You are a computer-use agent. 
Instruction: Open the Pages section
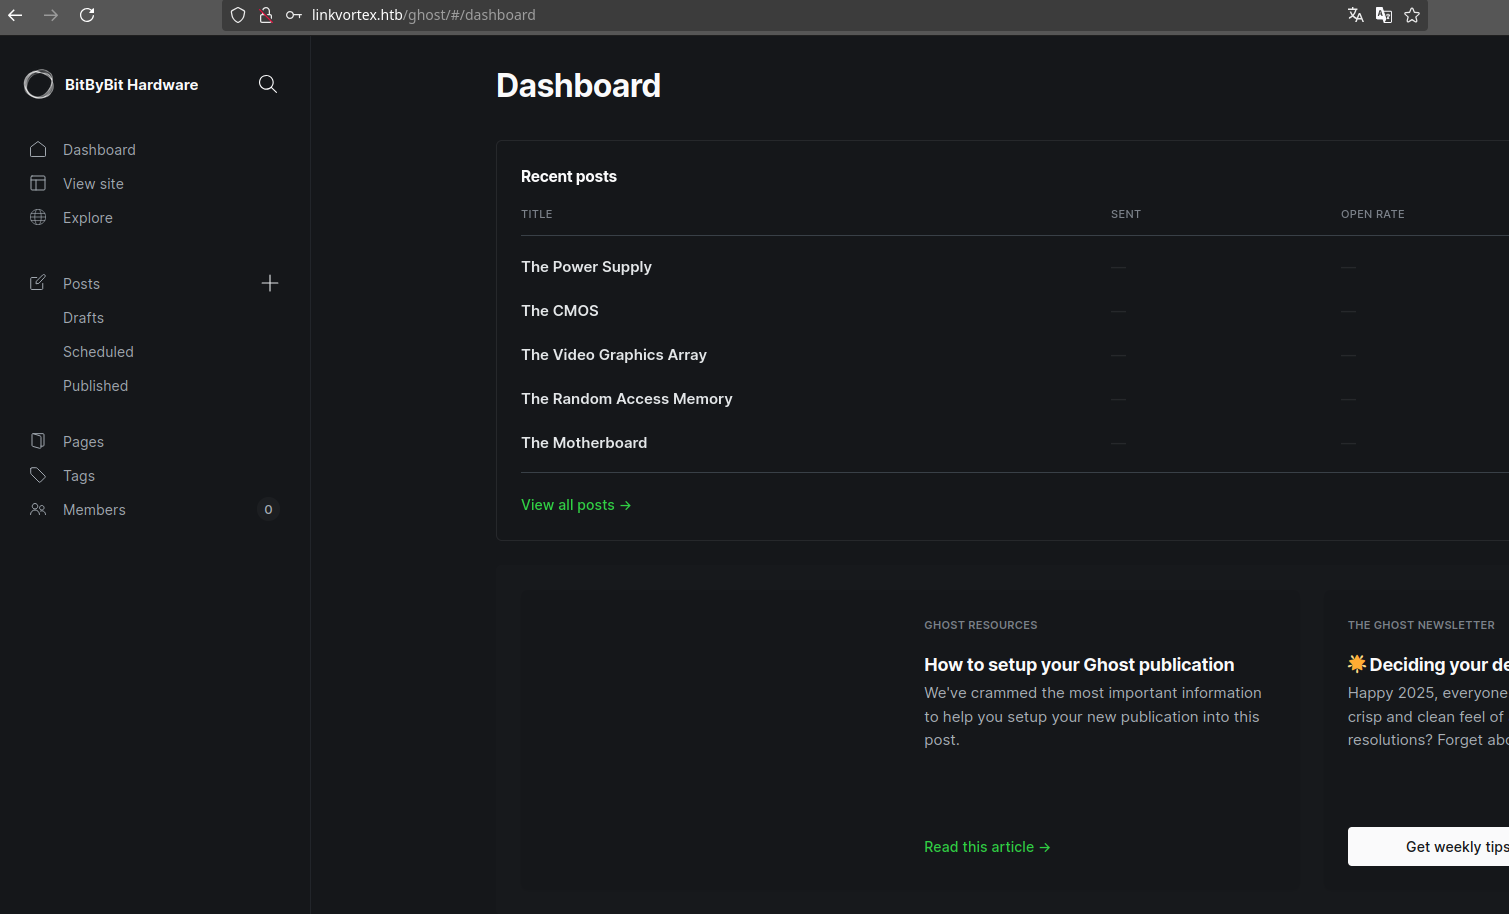(83, 442)
